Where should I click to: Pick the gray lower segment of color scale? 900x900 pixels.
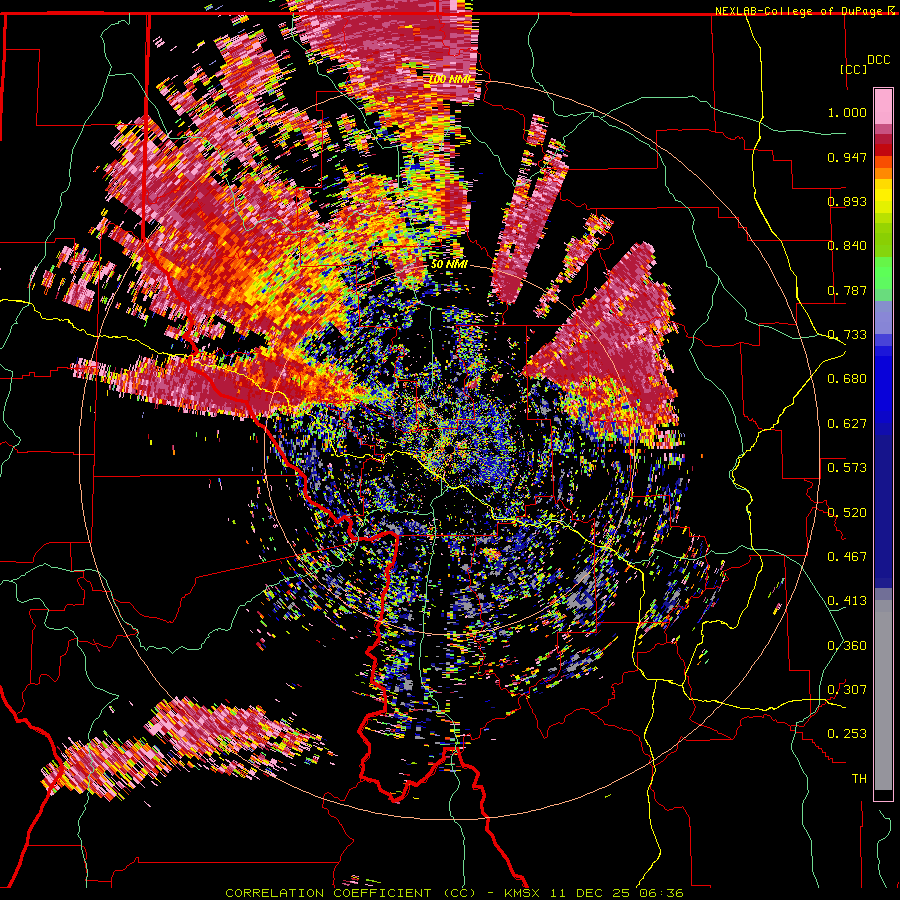click(883, 695)
